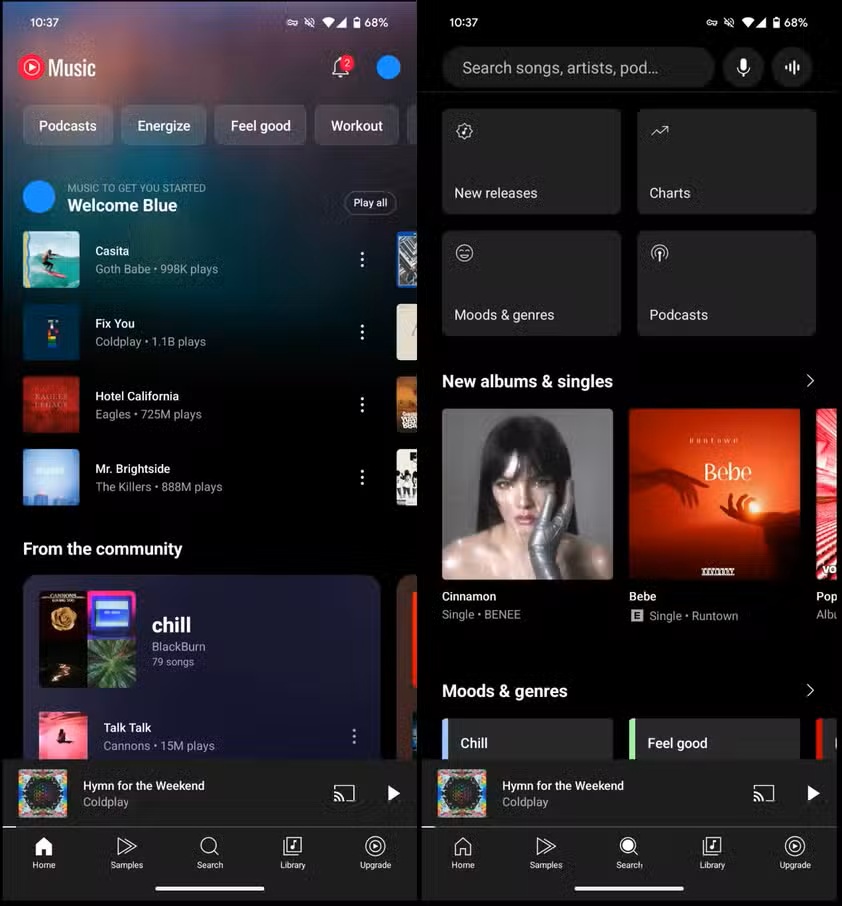The height and width of the screenshot is (906, 842).
Task: Tap the blue profile avatar
Action: point(388,67)
